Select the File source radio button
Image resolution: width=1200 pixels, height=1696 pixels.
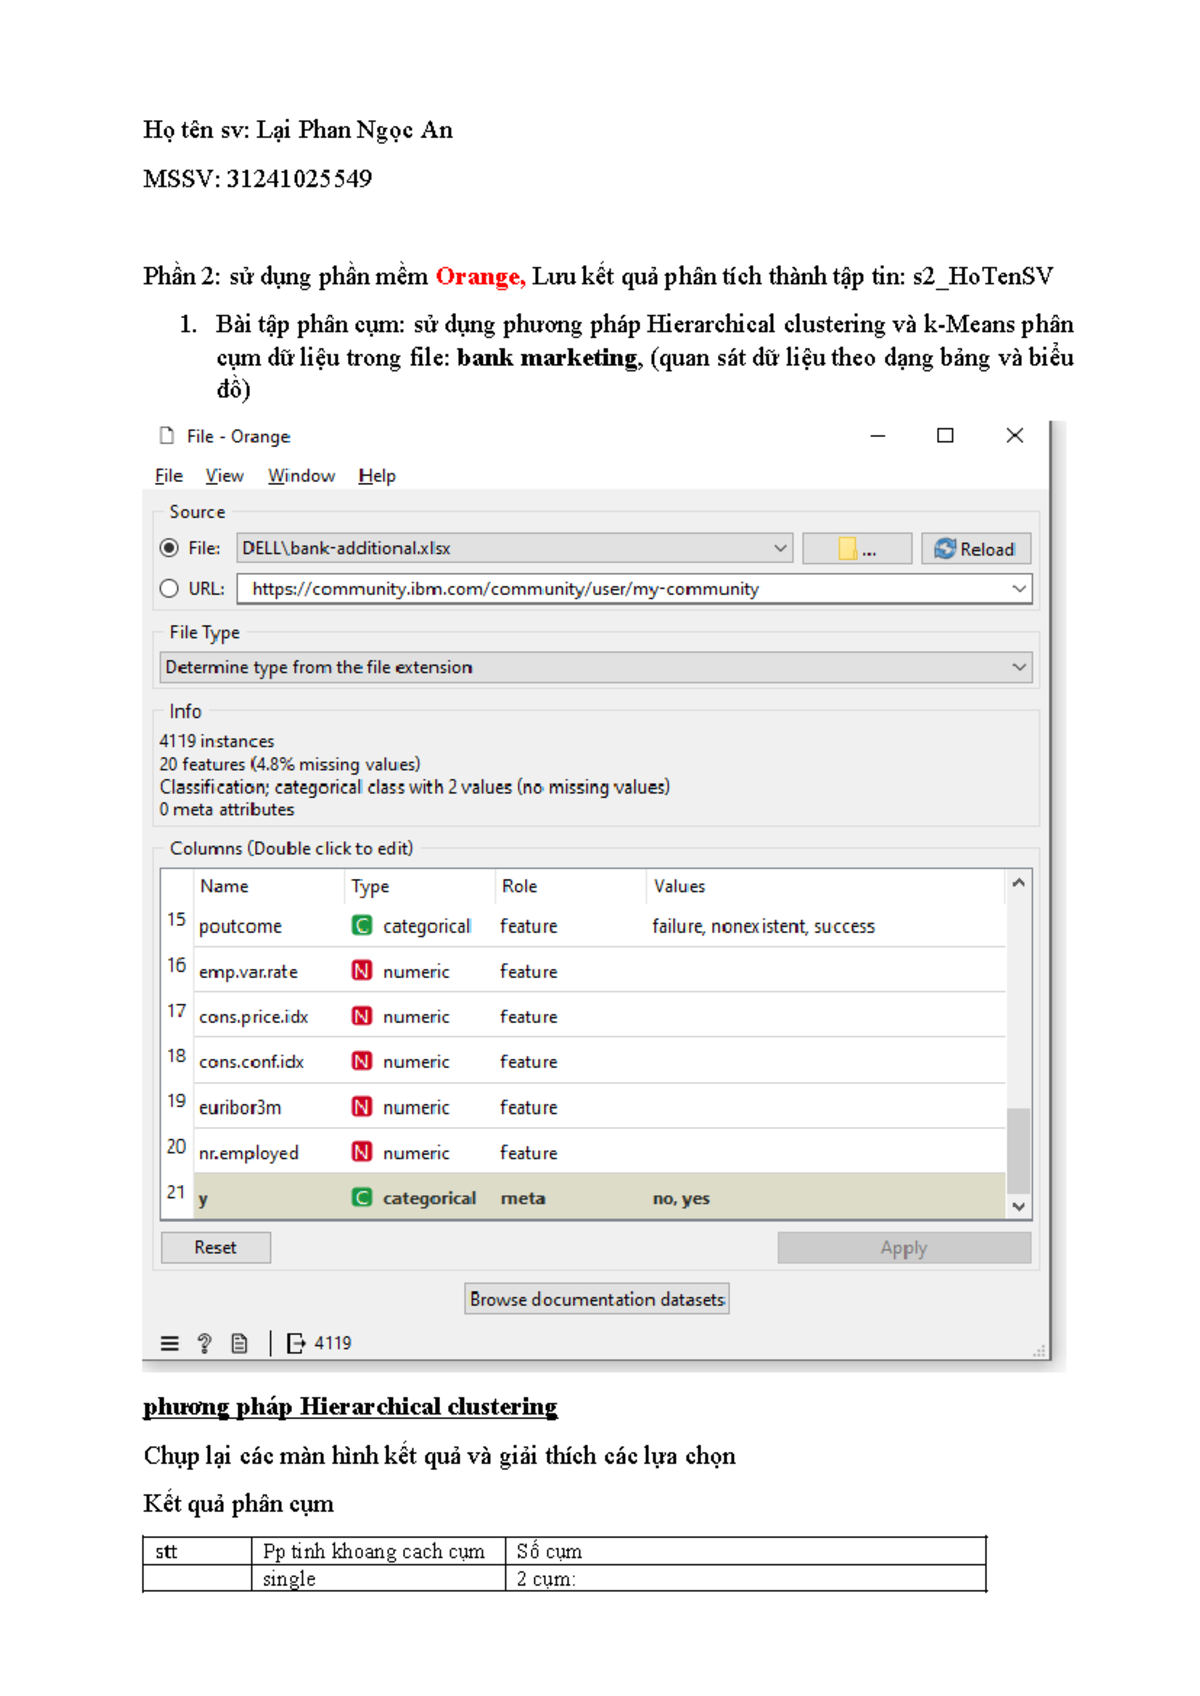[169, 548]
